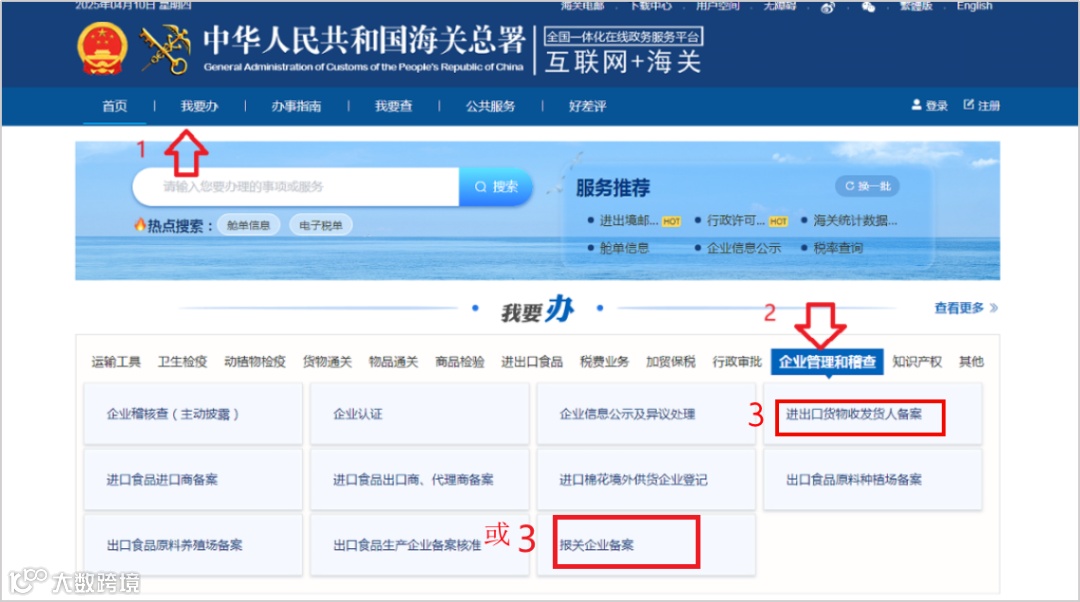Open 进口食品进口商备案 service card
The width and height of the screenshot is (1080, 602).
coord(193,480)
